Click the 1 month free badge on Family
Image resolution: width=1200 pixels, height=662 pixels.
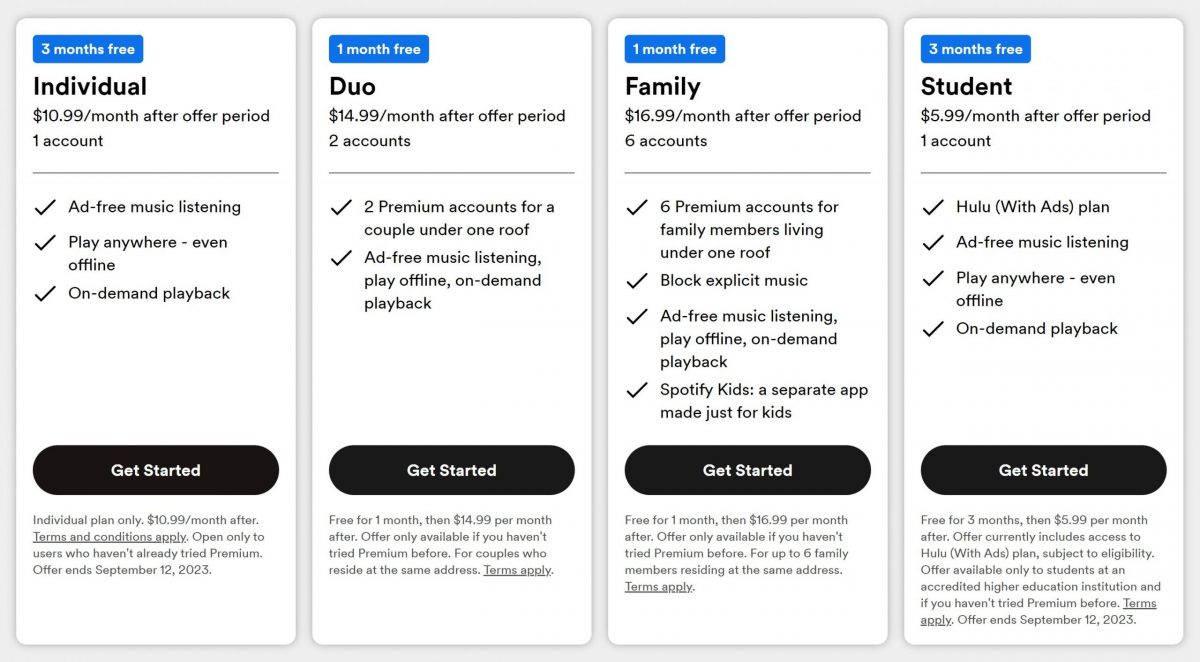click(x=675, y=48)
